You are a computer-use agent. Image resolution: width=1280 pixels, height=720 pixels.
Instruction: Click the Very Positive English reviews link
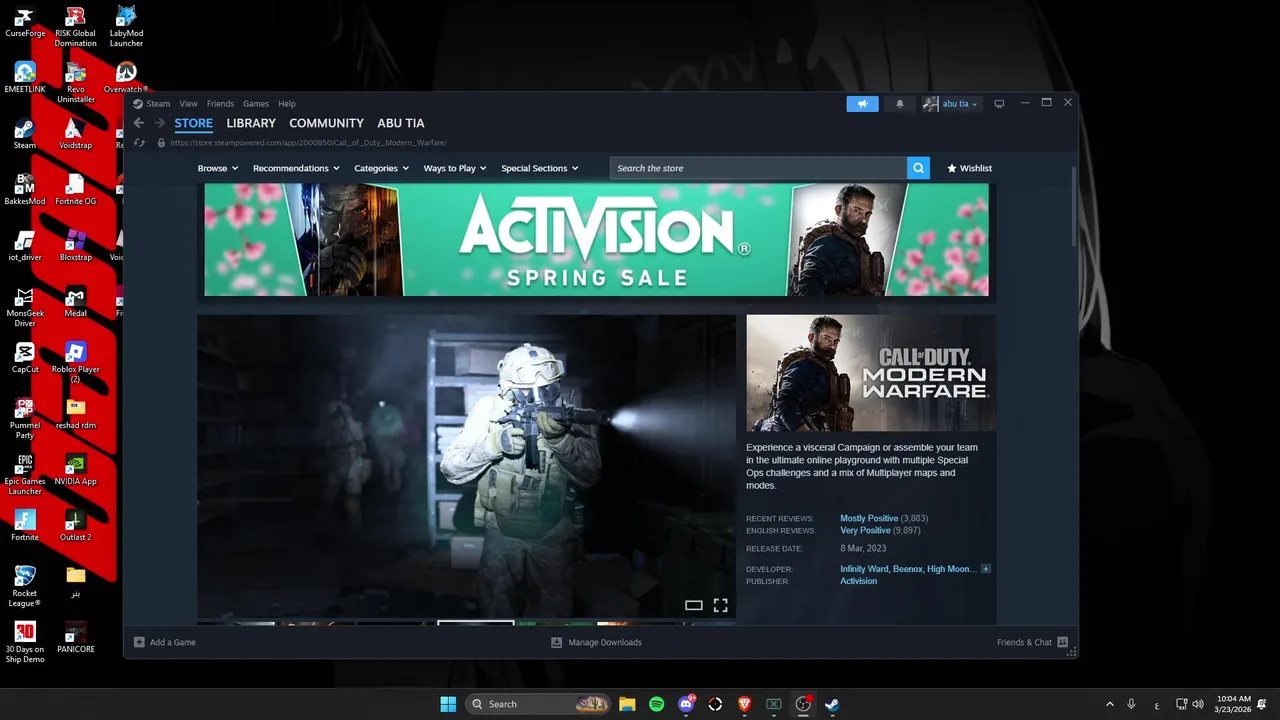point(865,530)
